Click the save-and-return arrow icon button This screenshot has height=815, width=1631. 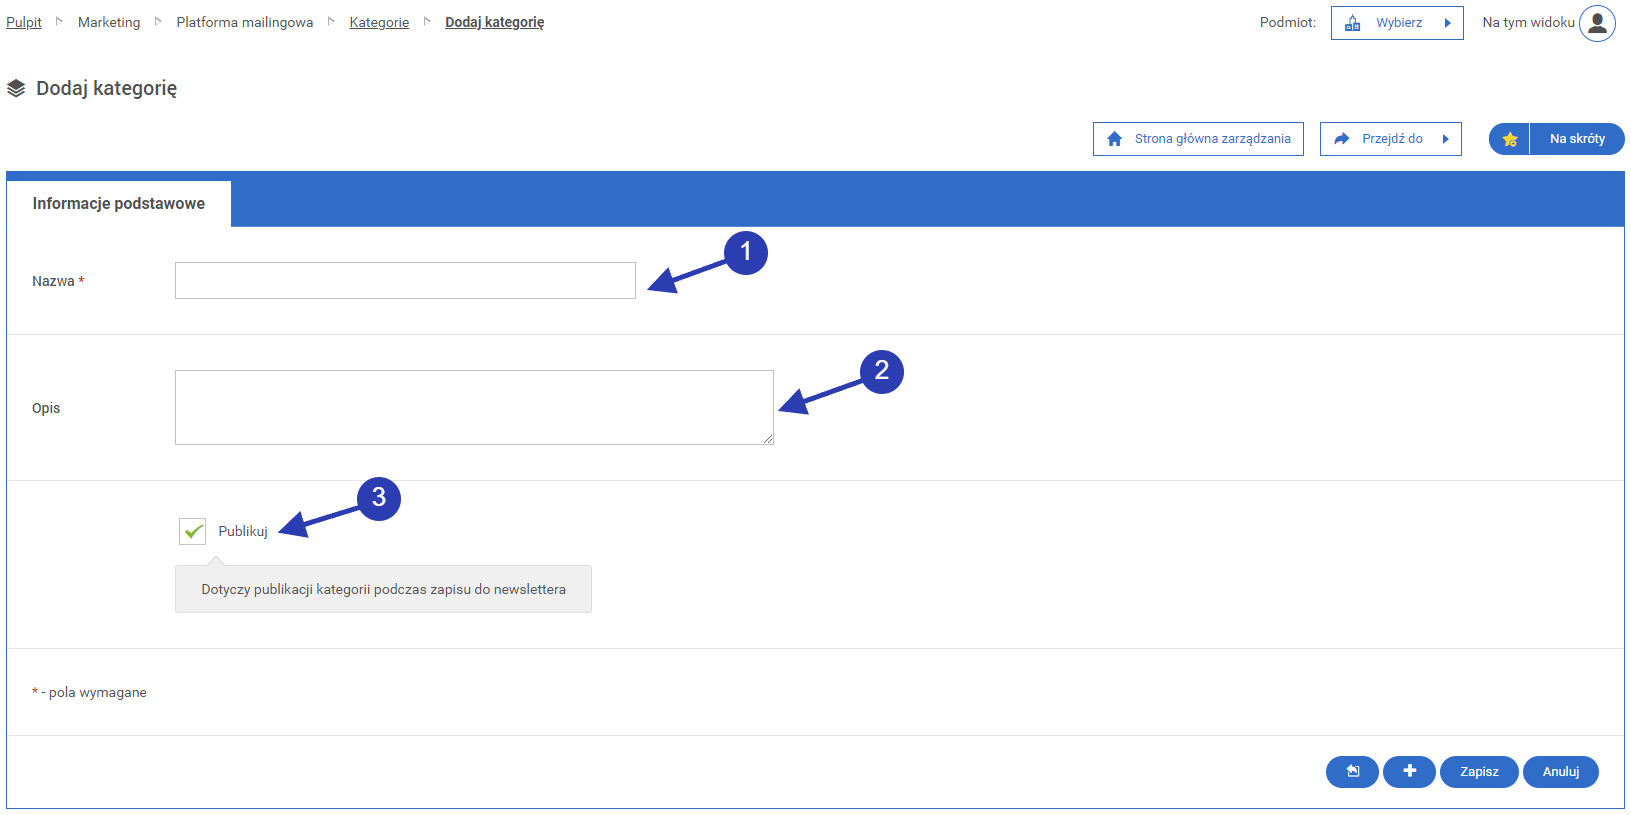[x=1352, y=771]
